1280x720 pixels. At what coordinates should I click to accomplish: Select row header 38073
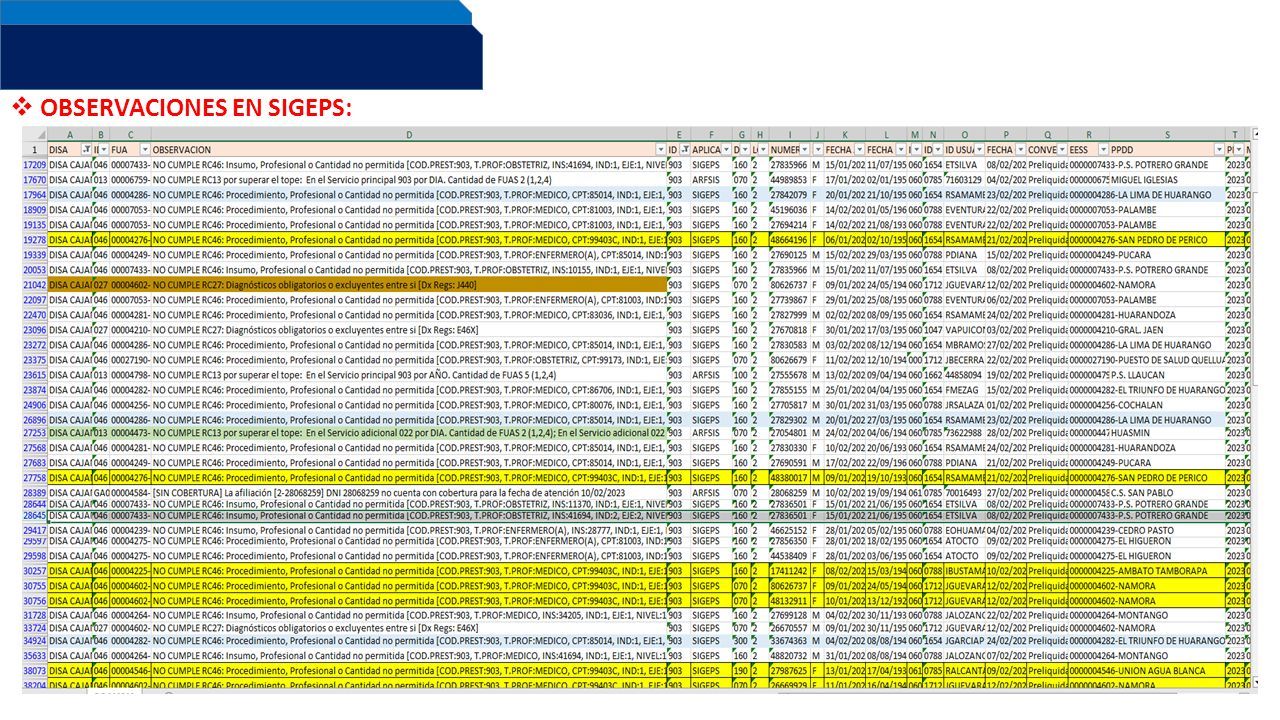click(35, 670)
